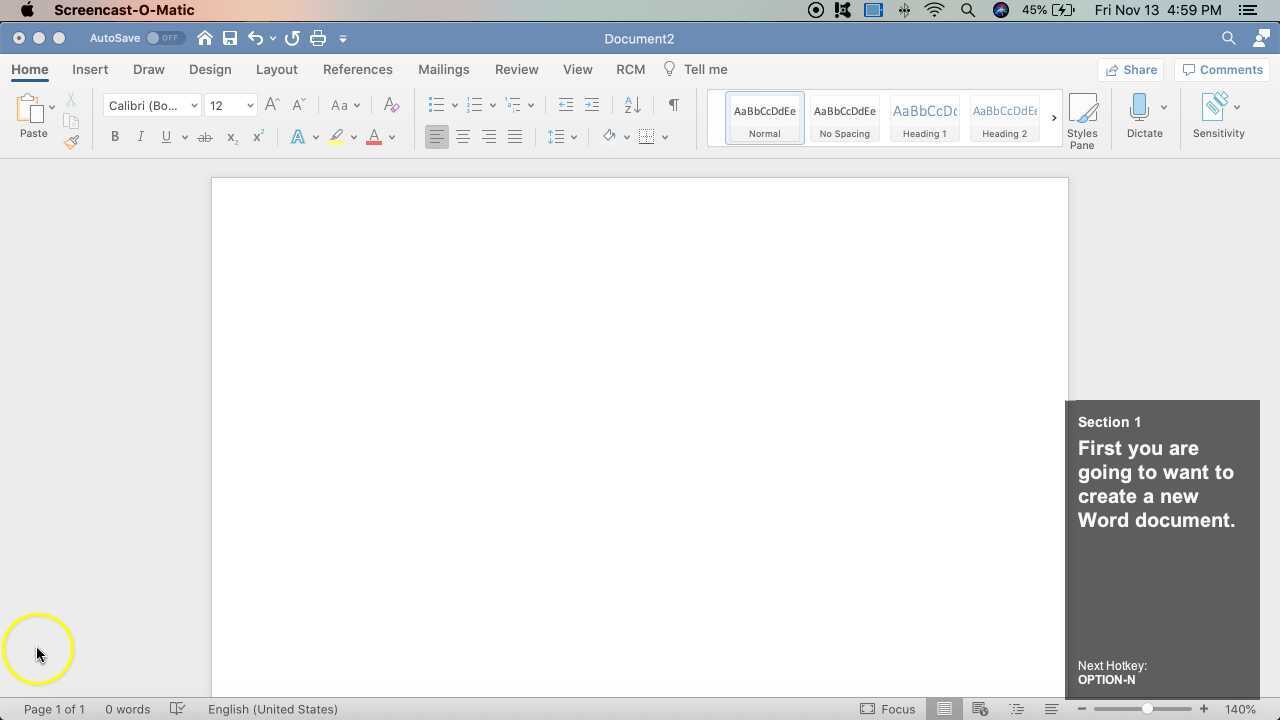Open the spelling check icon in status bar
This screenshot has height=720, width=1280.
(177, 709)
